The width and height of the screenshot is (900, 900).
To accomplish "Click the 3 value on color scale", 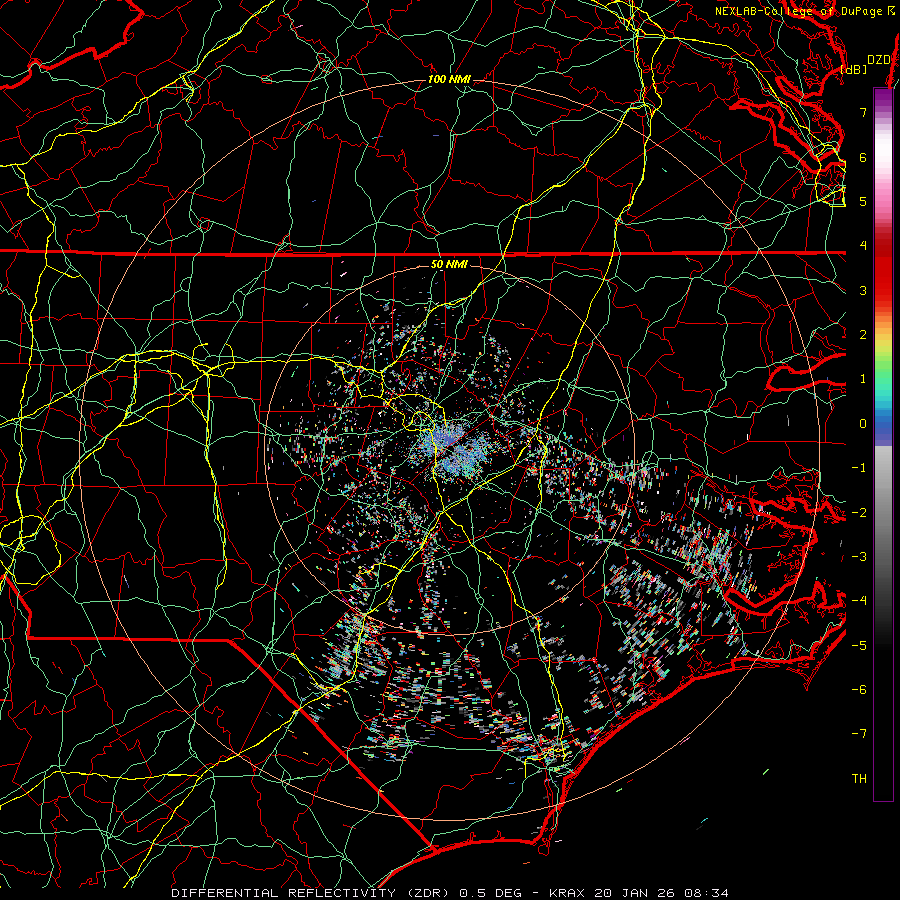I will [x=863, y=290].
